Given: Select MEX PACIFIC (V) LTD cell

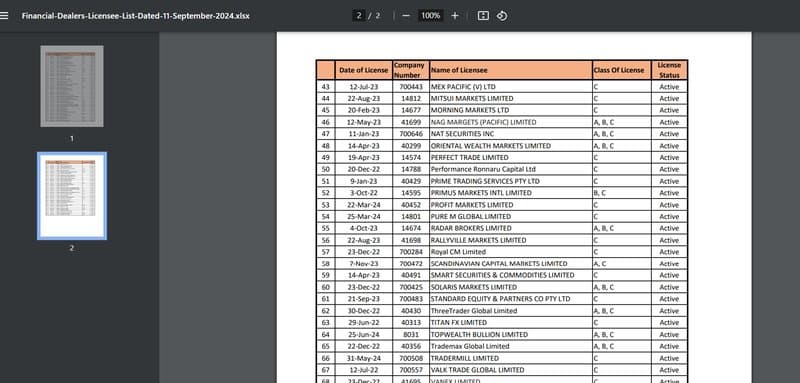Looking at the screenshot, I should pyautogui.click(x=511, y=87).
